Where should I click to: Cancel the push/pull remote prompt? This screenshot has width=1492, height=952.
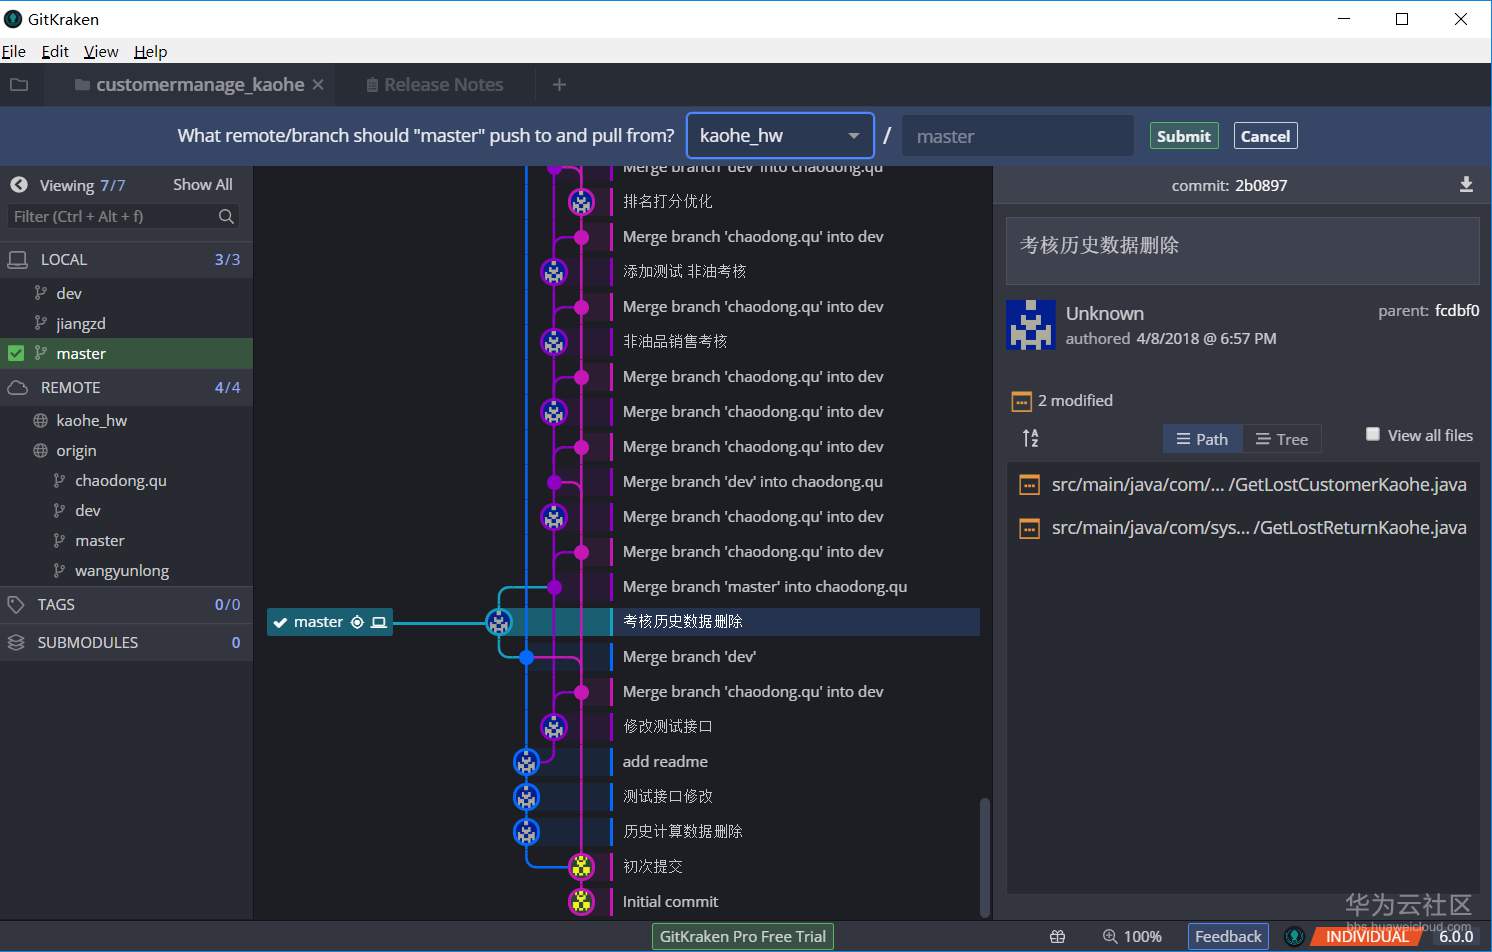[x=1265, y=136]
